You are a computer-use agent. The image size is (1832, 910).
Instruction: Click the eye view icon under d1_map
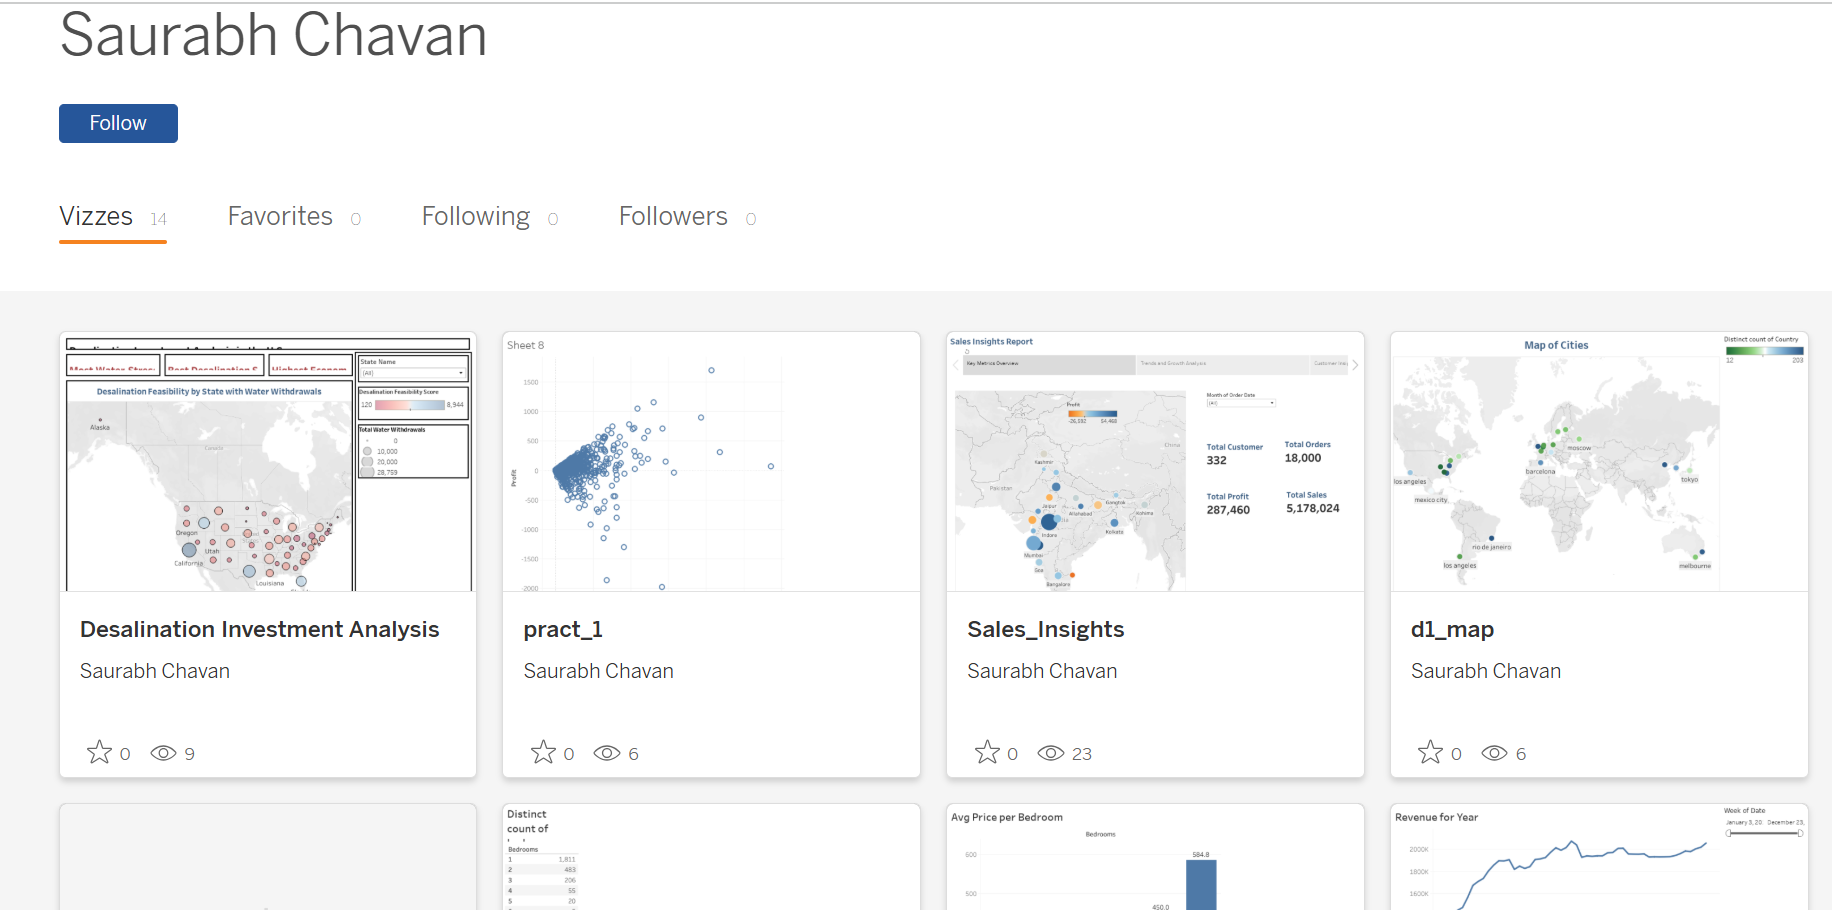[x=1494, y=753]
